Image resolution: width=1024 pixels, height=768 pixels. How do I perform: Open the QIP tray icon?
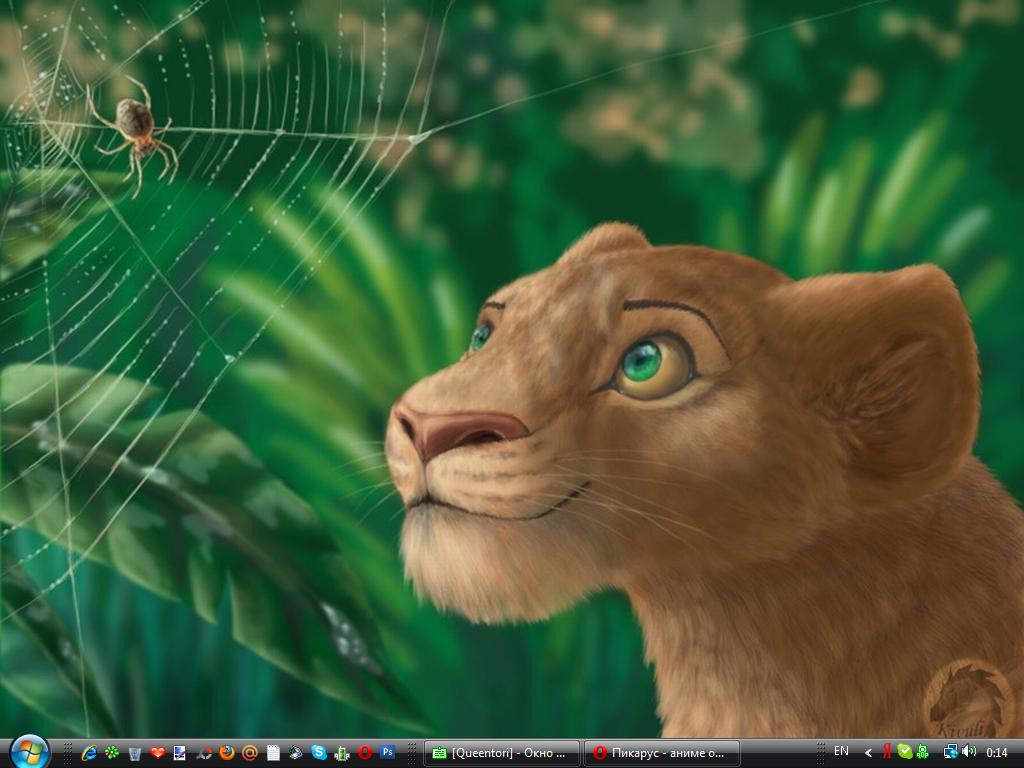tap(923, 752)
